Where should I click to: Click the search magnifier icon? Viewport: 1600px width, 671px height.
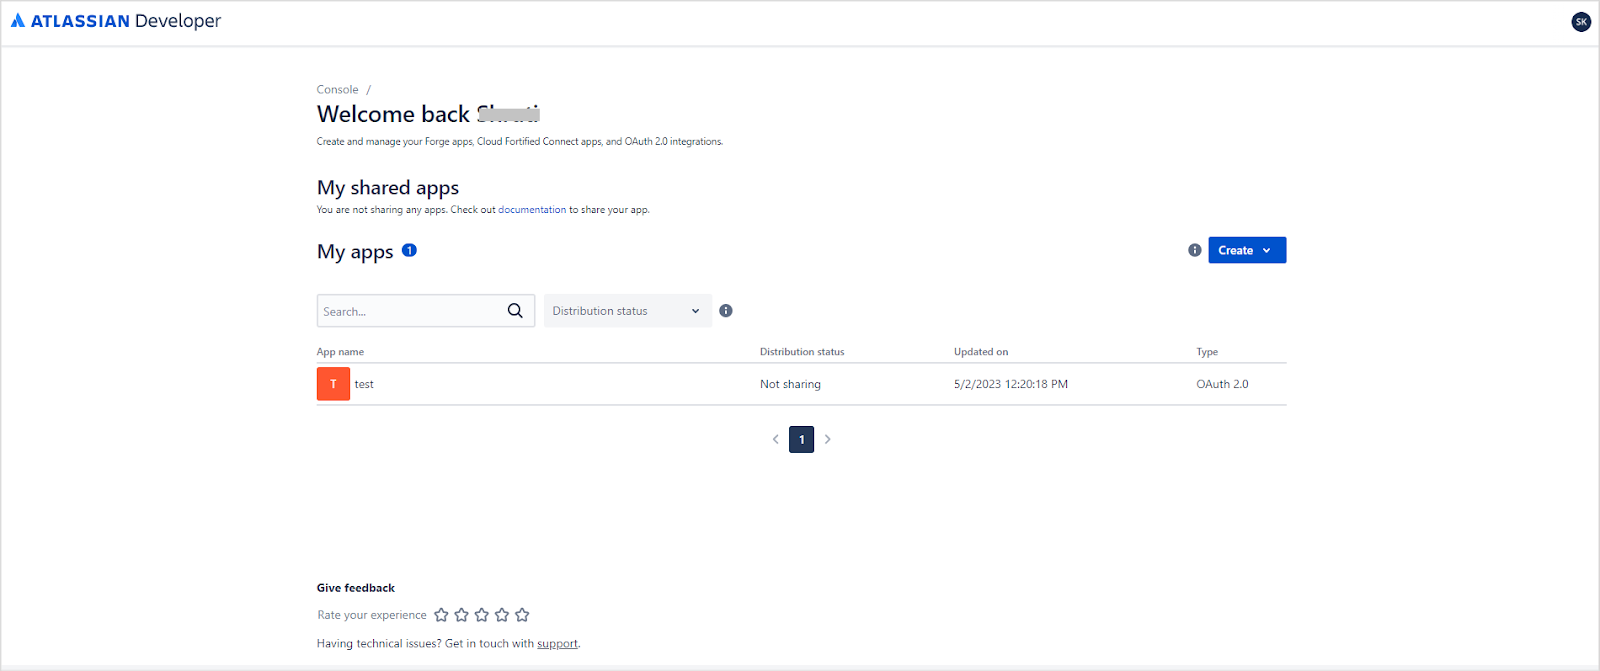click(x=515, y=311)
